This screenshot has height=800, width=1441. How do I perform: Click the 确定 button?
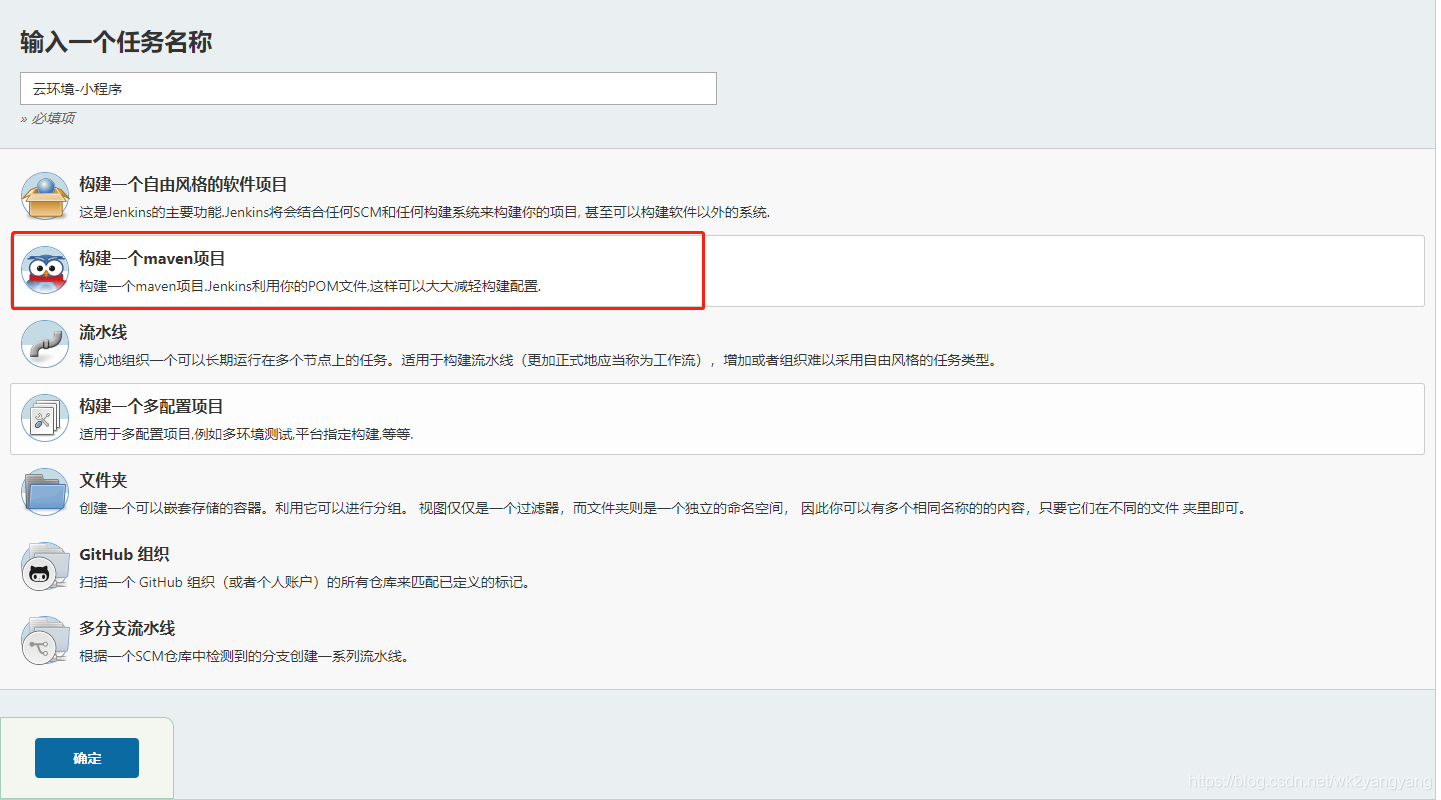click(x=87, y=758)
